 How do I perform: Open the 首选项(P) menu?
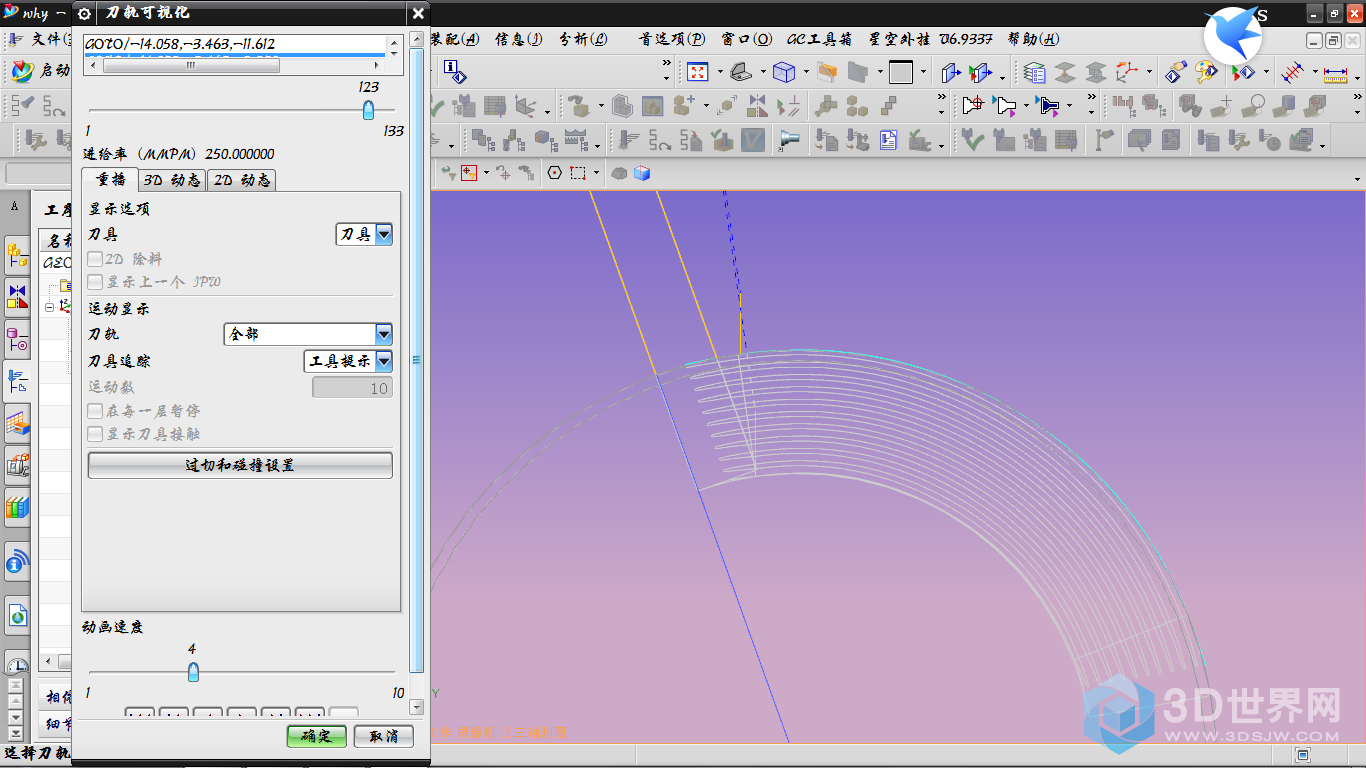click(672, 39)
